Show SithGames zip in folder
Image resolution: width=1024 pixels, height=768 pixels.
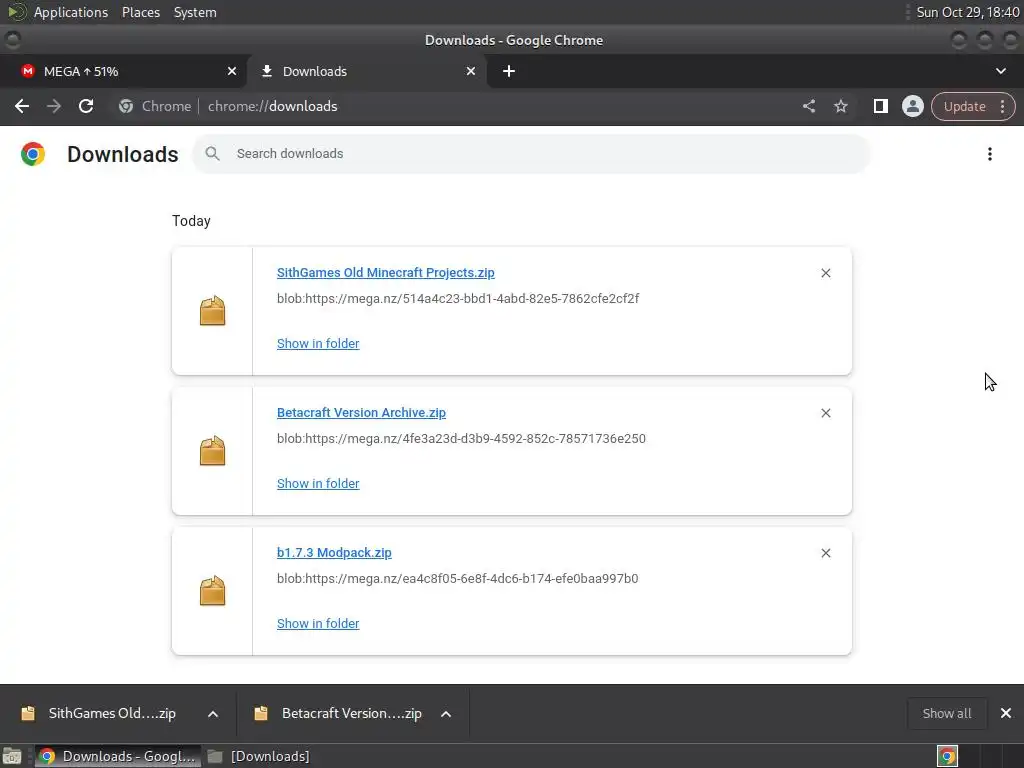tap(318, 344)
